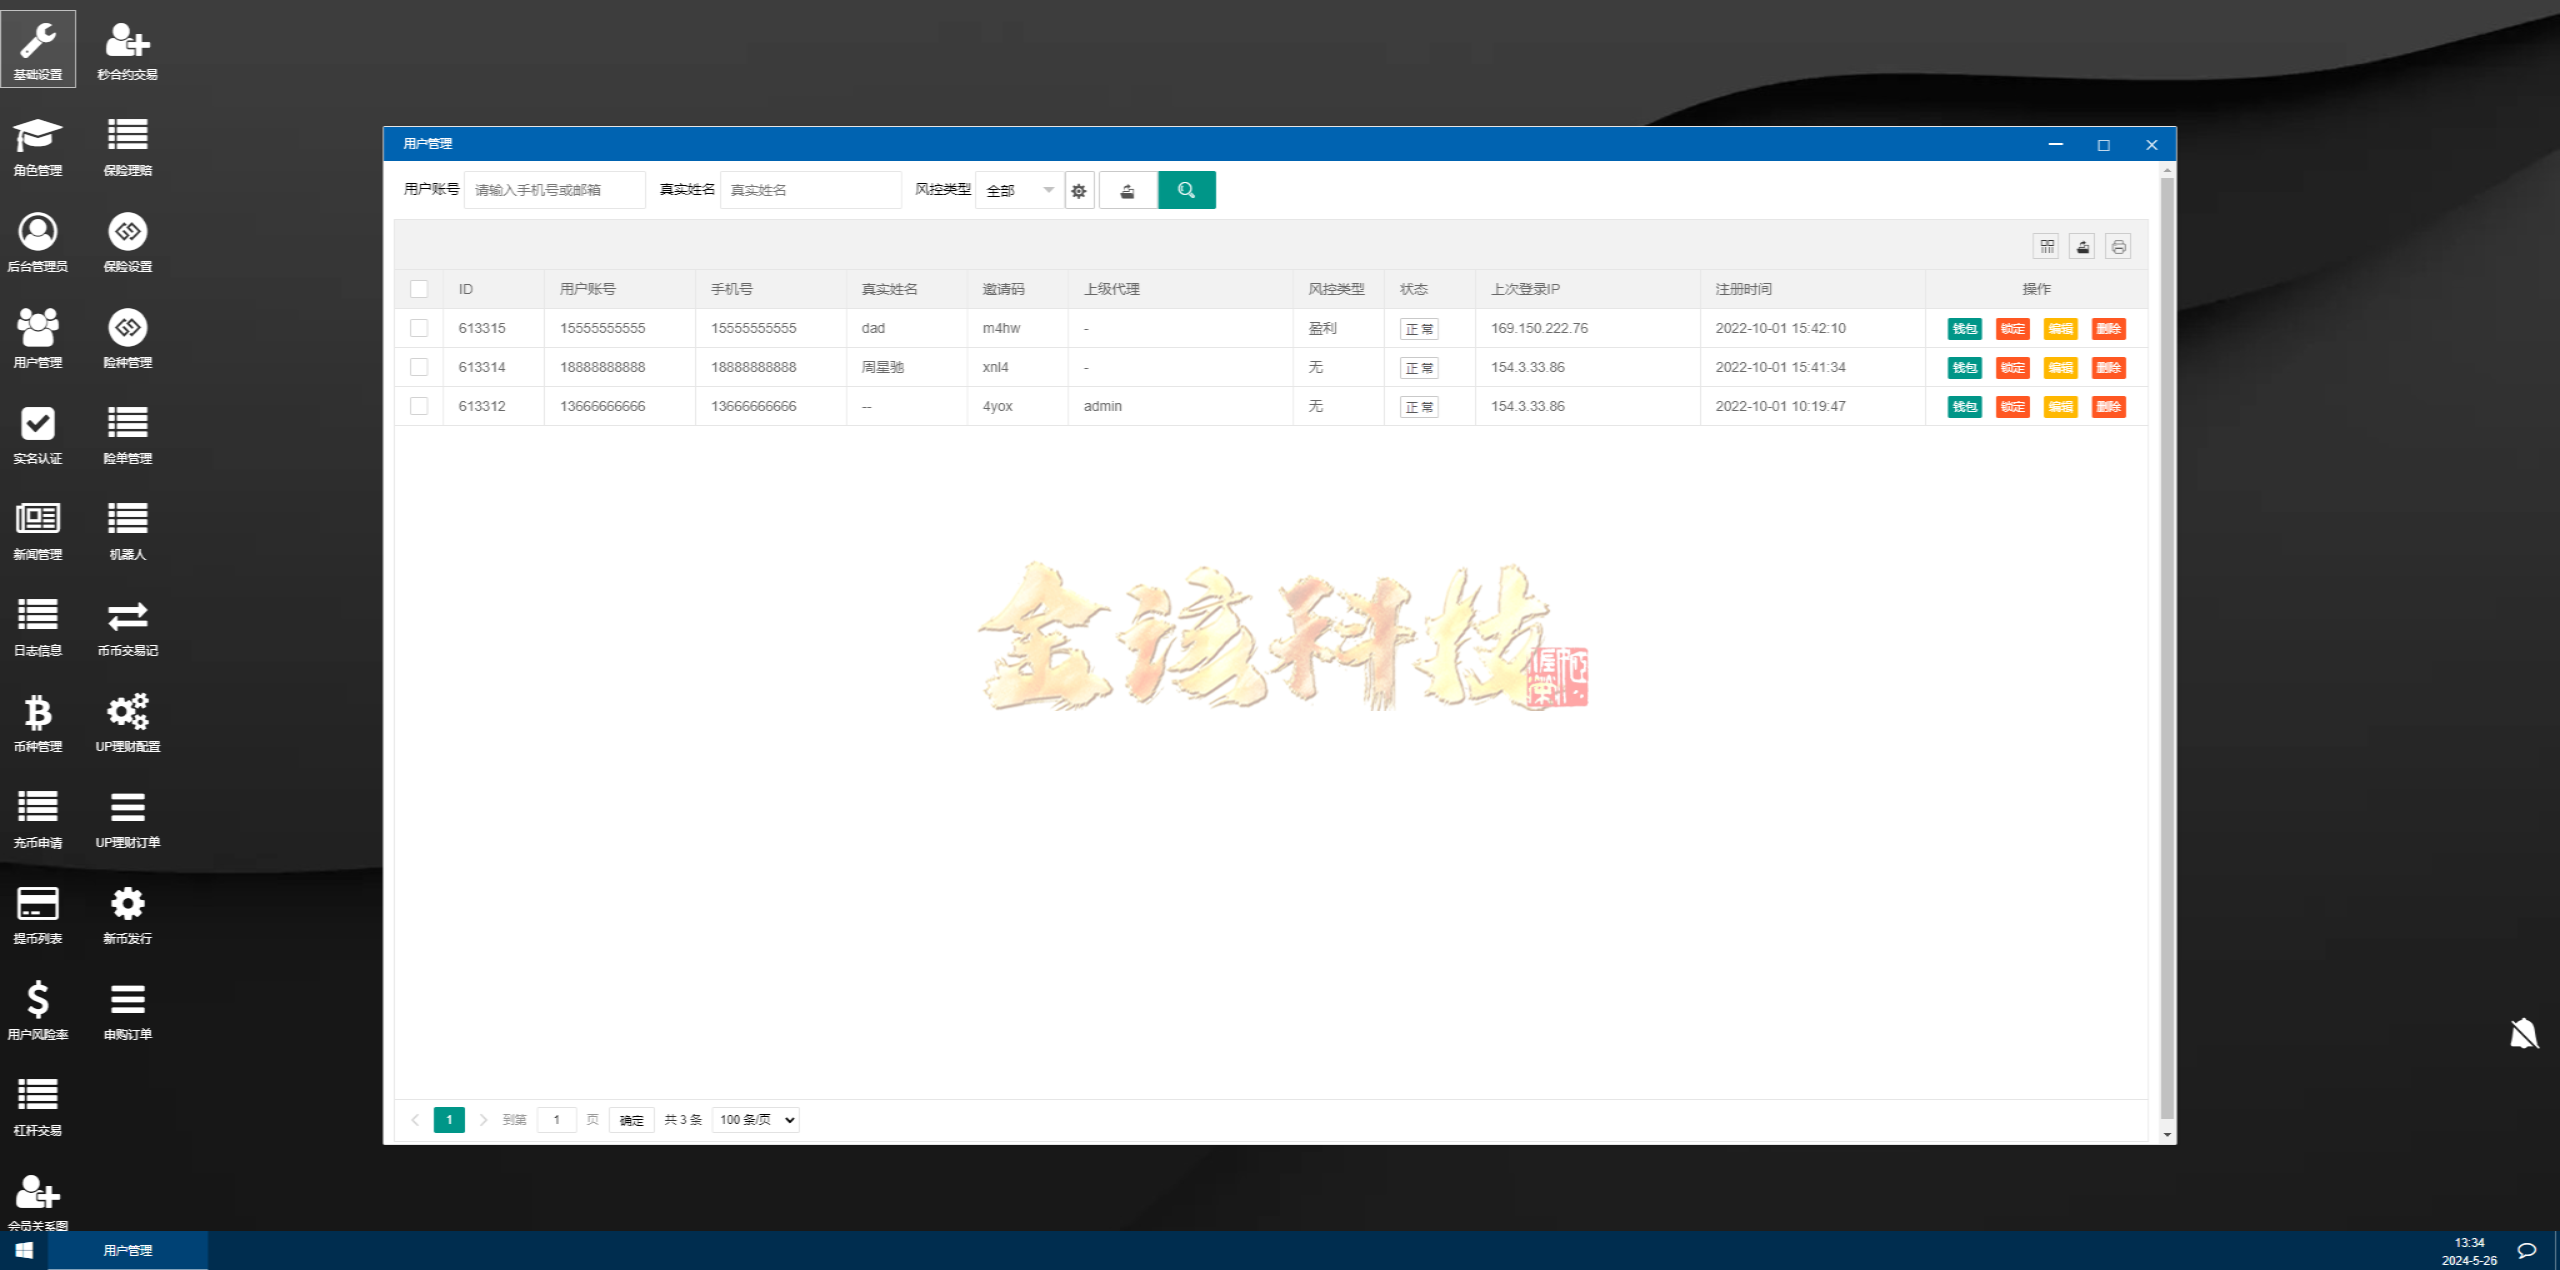Focus the 用户账号 phone or email input

(x=555, y=190)
